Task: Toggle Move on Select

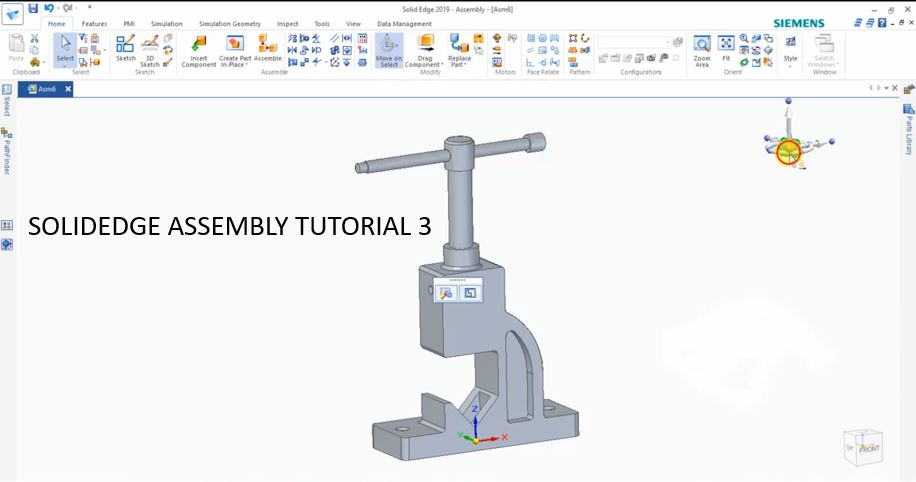Action: point(388,50)
